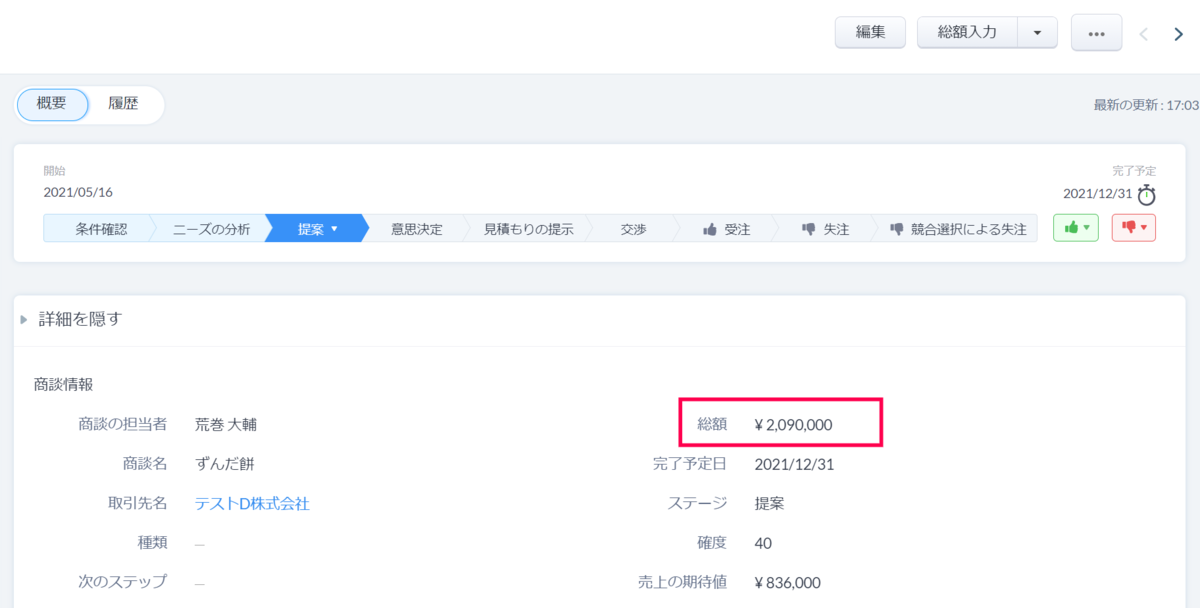The width and height of the screenshot is (1200, 608).
Task: Select the 意思決定 stage
Action: pyautogui.click(x=416, y=229)
